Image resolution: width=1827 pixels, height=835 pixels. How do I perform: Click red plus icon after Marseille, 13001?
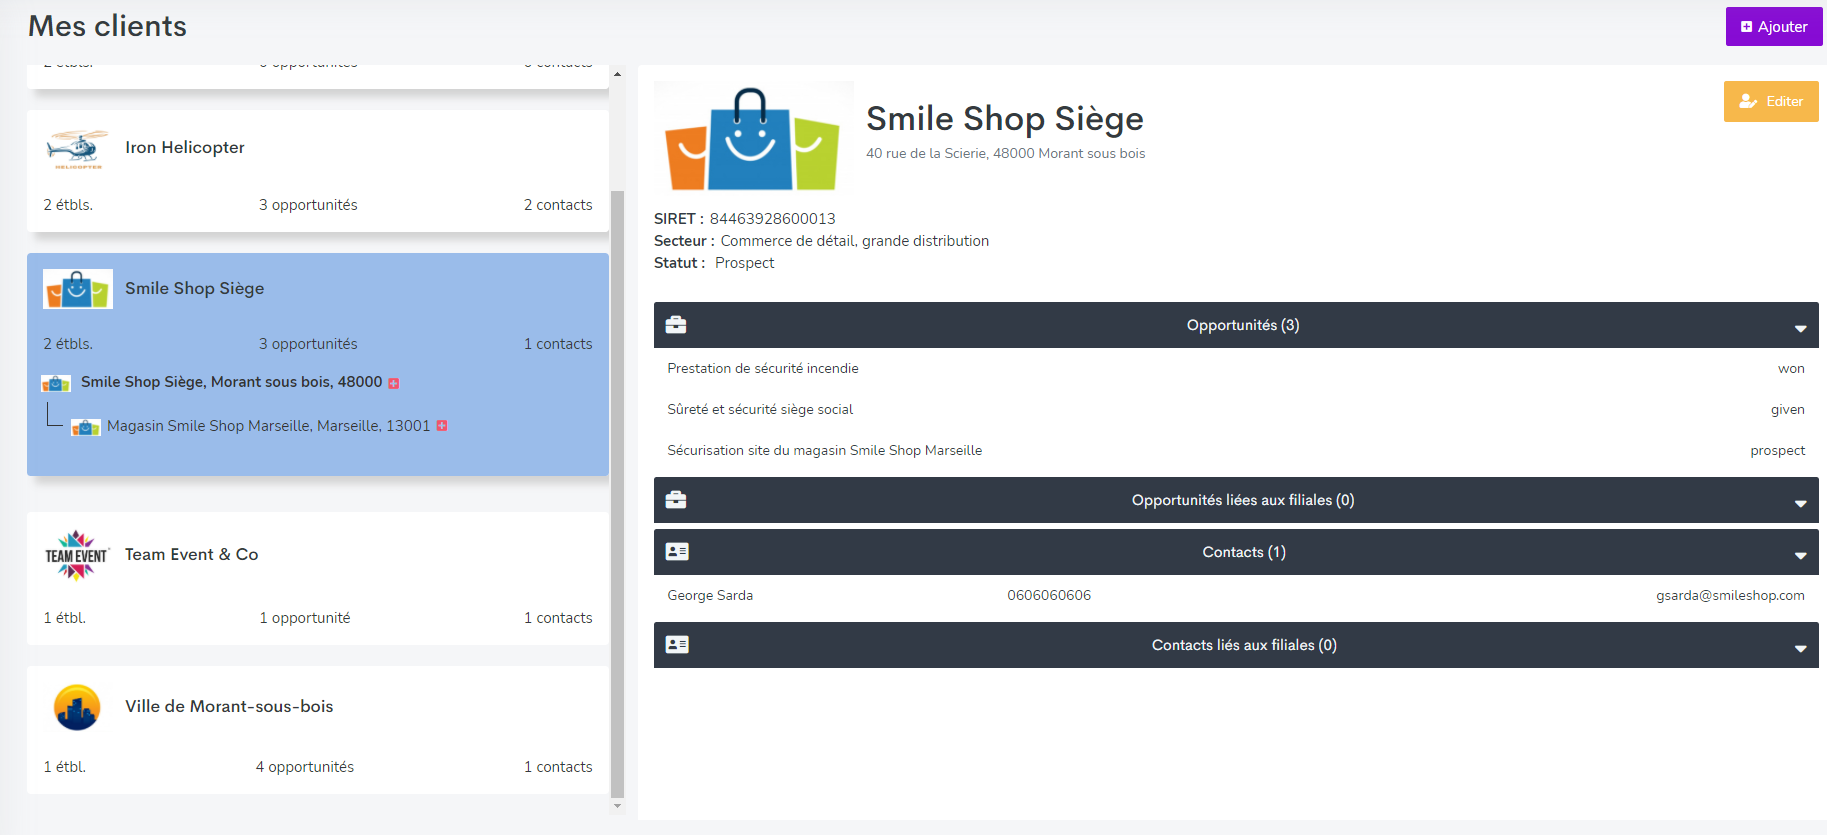pos(442,426)
